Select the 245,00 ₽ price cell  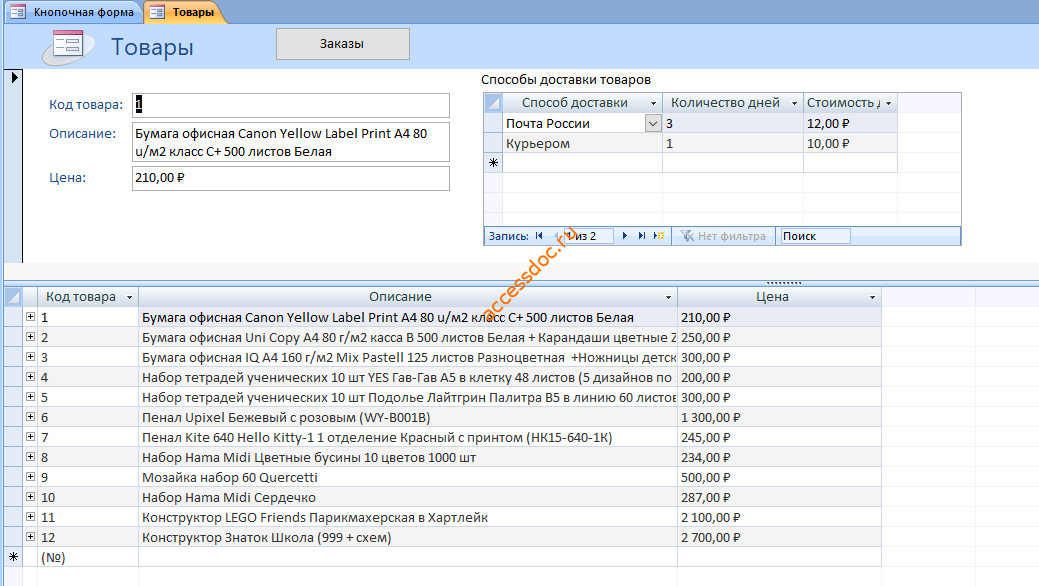(779, 438)
